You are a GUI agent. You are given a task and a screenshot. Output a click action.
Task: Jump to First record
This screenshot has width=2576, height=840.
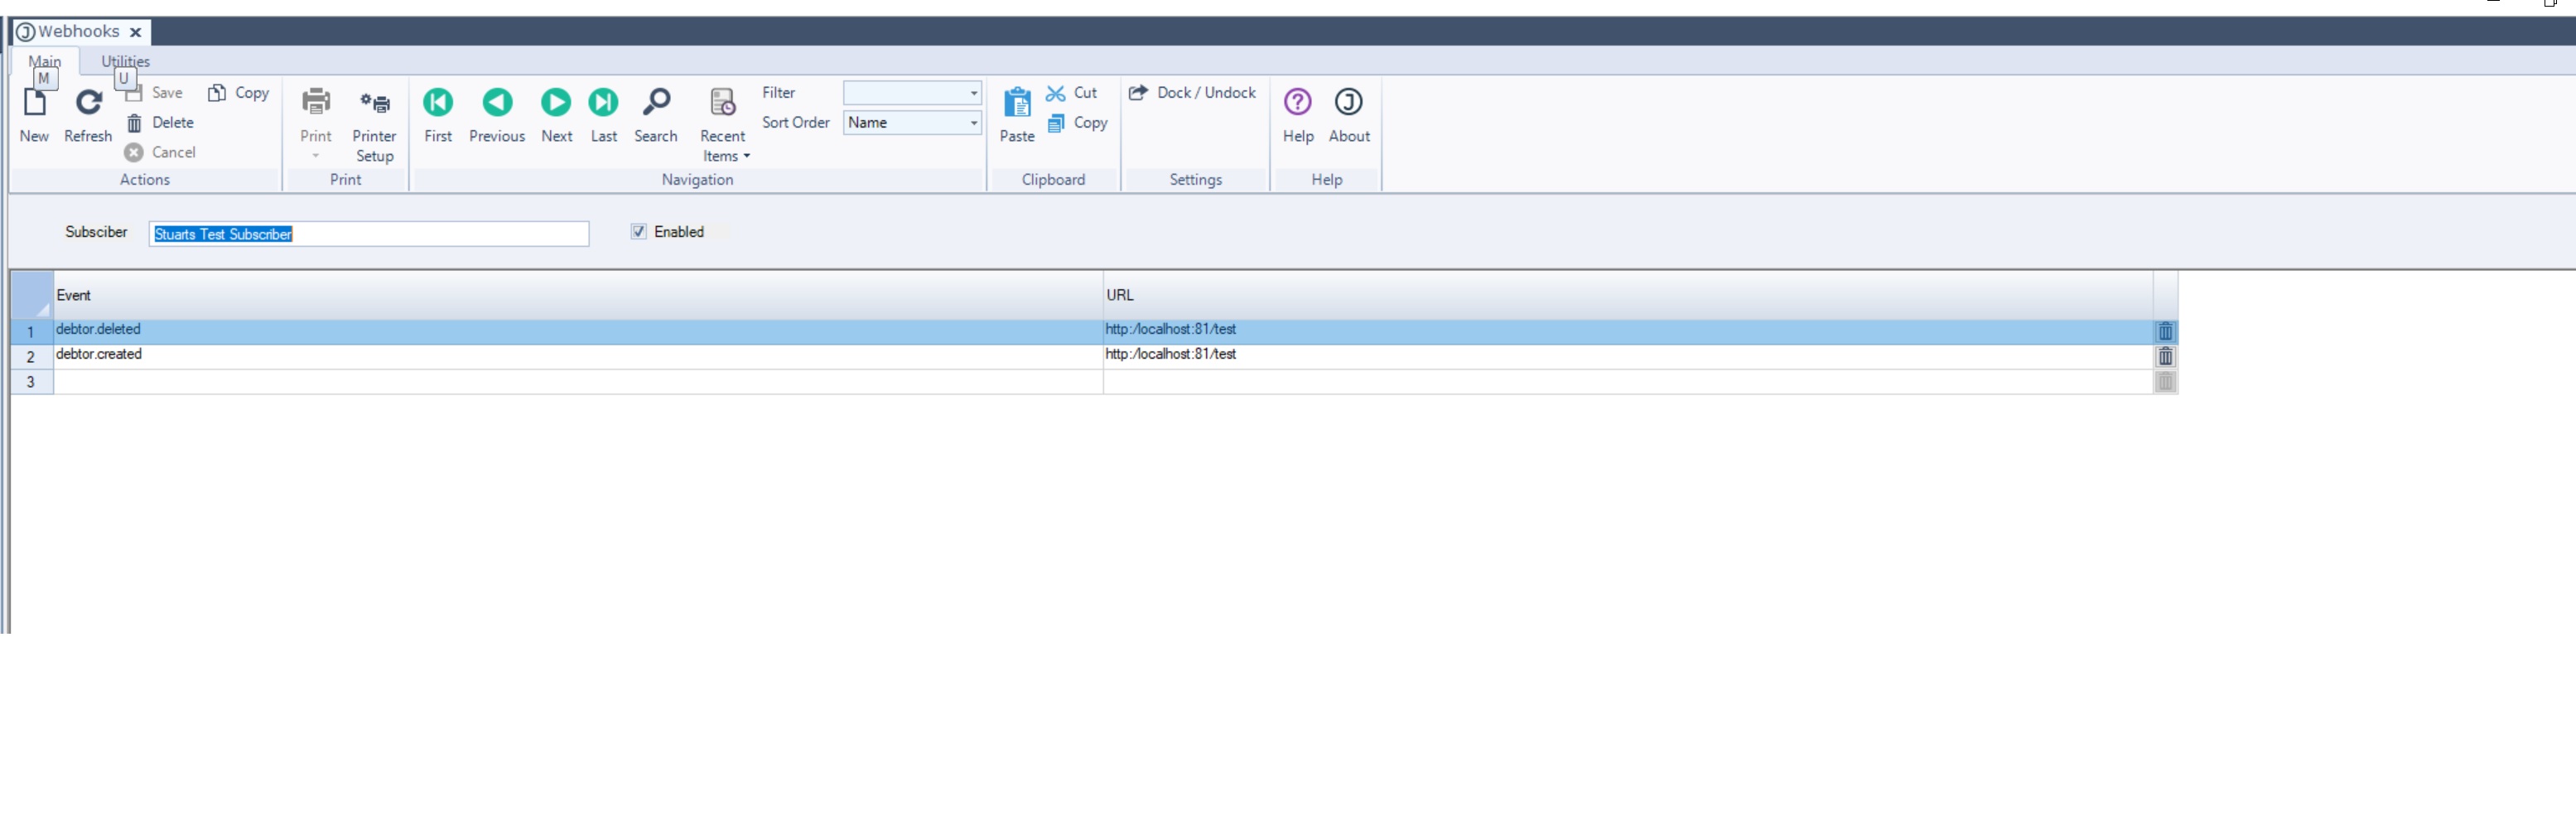pyautogui.click(x=438, y=103)
